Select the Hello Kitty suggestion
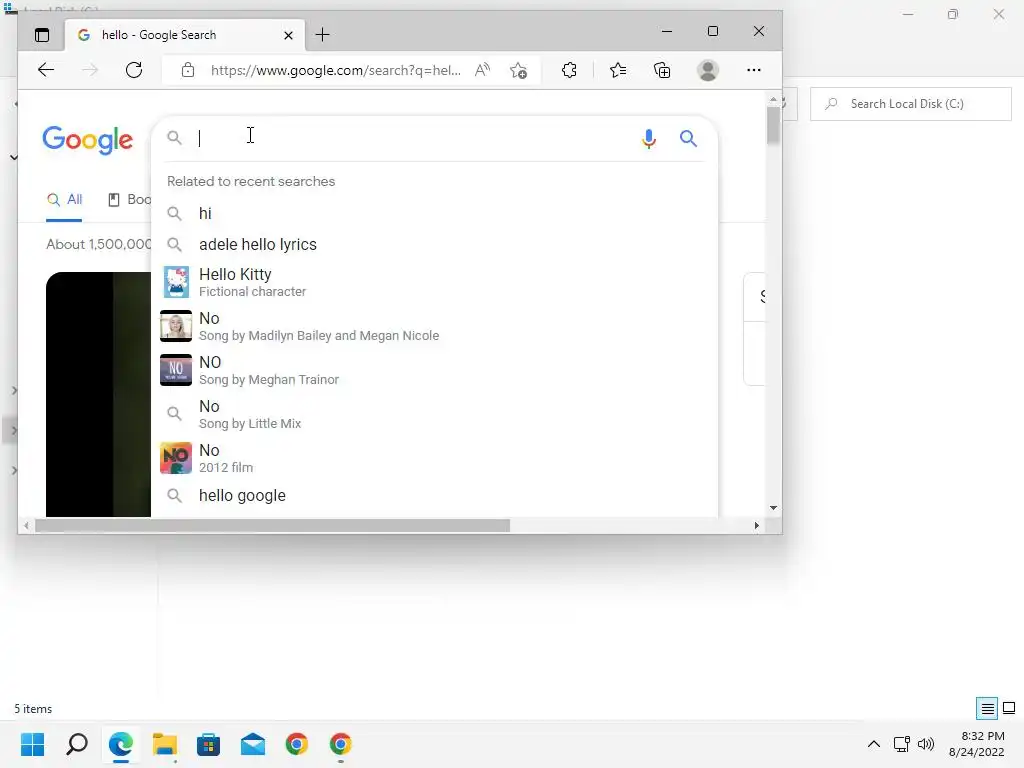The image size is (1024, 768). click(434, 282)
